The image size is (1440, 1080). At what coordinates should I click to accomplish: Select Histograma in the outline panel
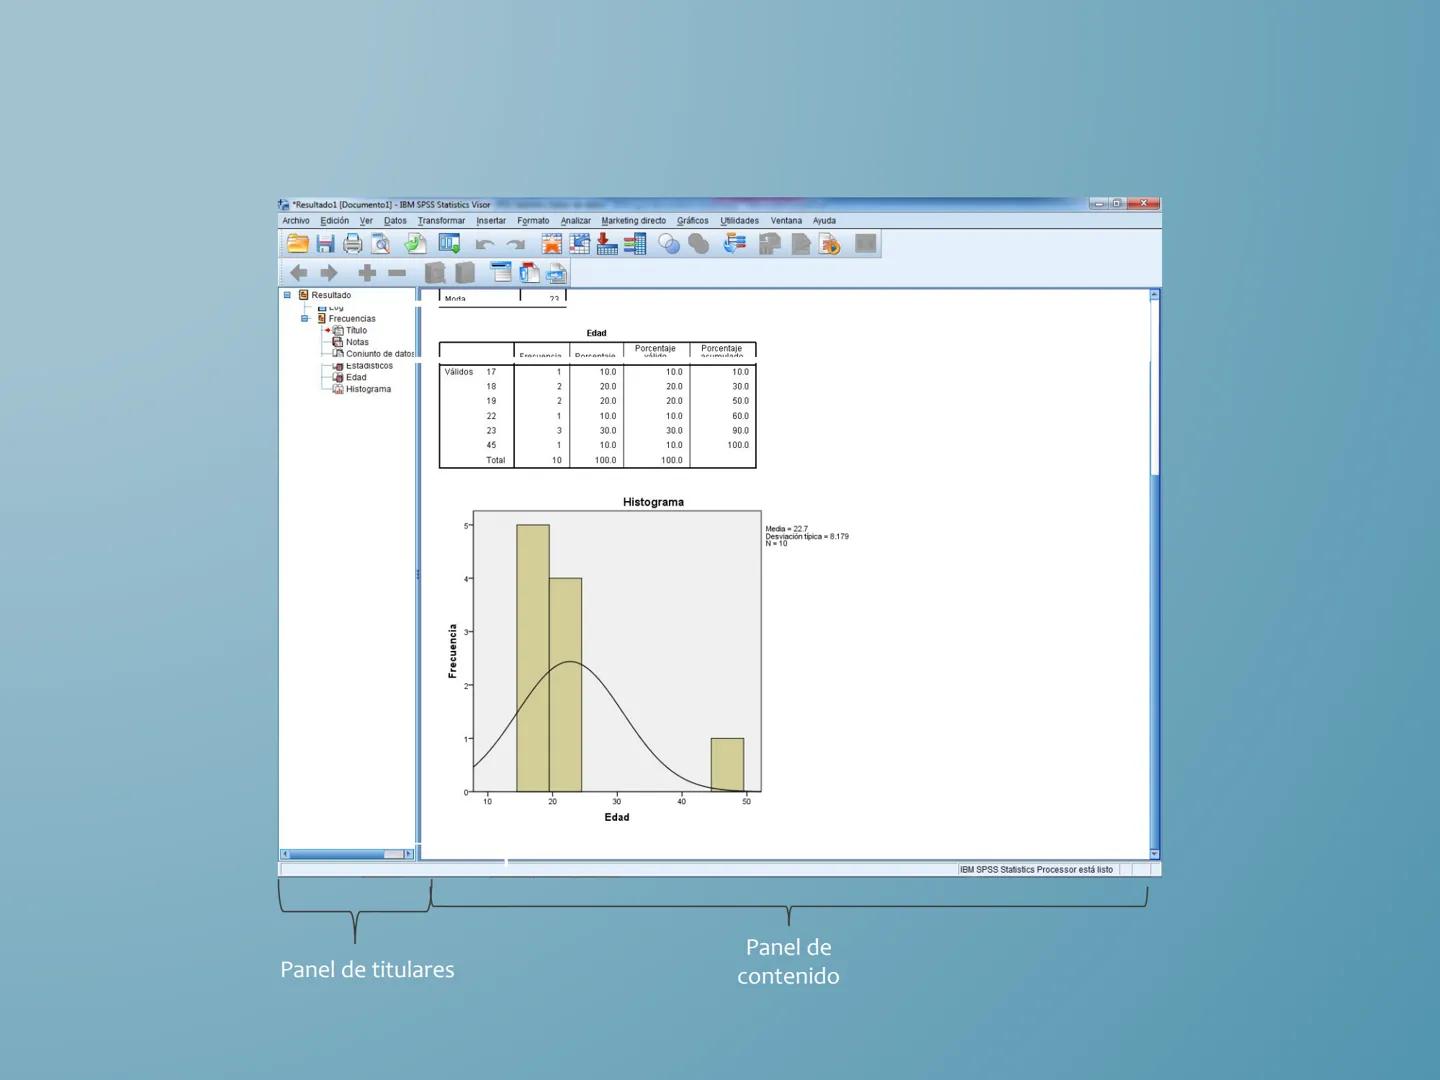point(366,389)
